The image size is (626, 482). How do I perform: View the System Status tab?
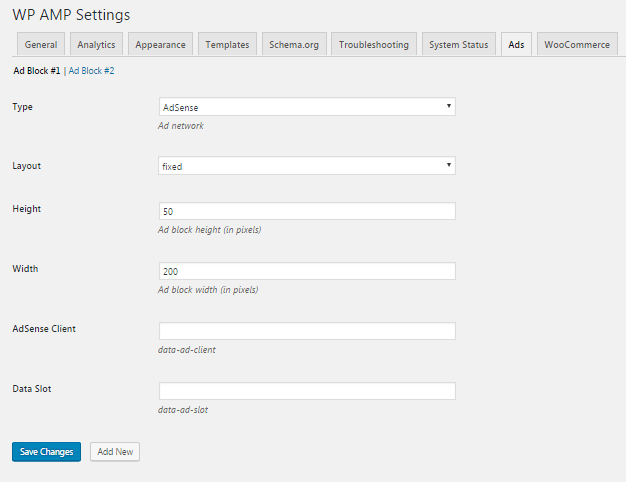459,44
